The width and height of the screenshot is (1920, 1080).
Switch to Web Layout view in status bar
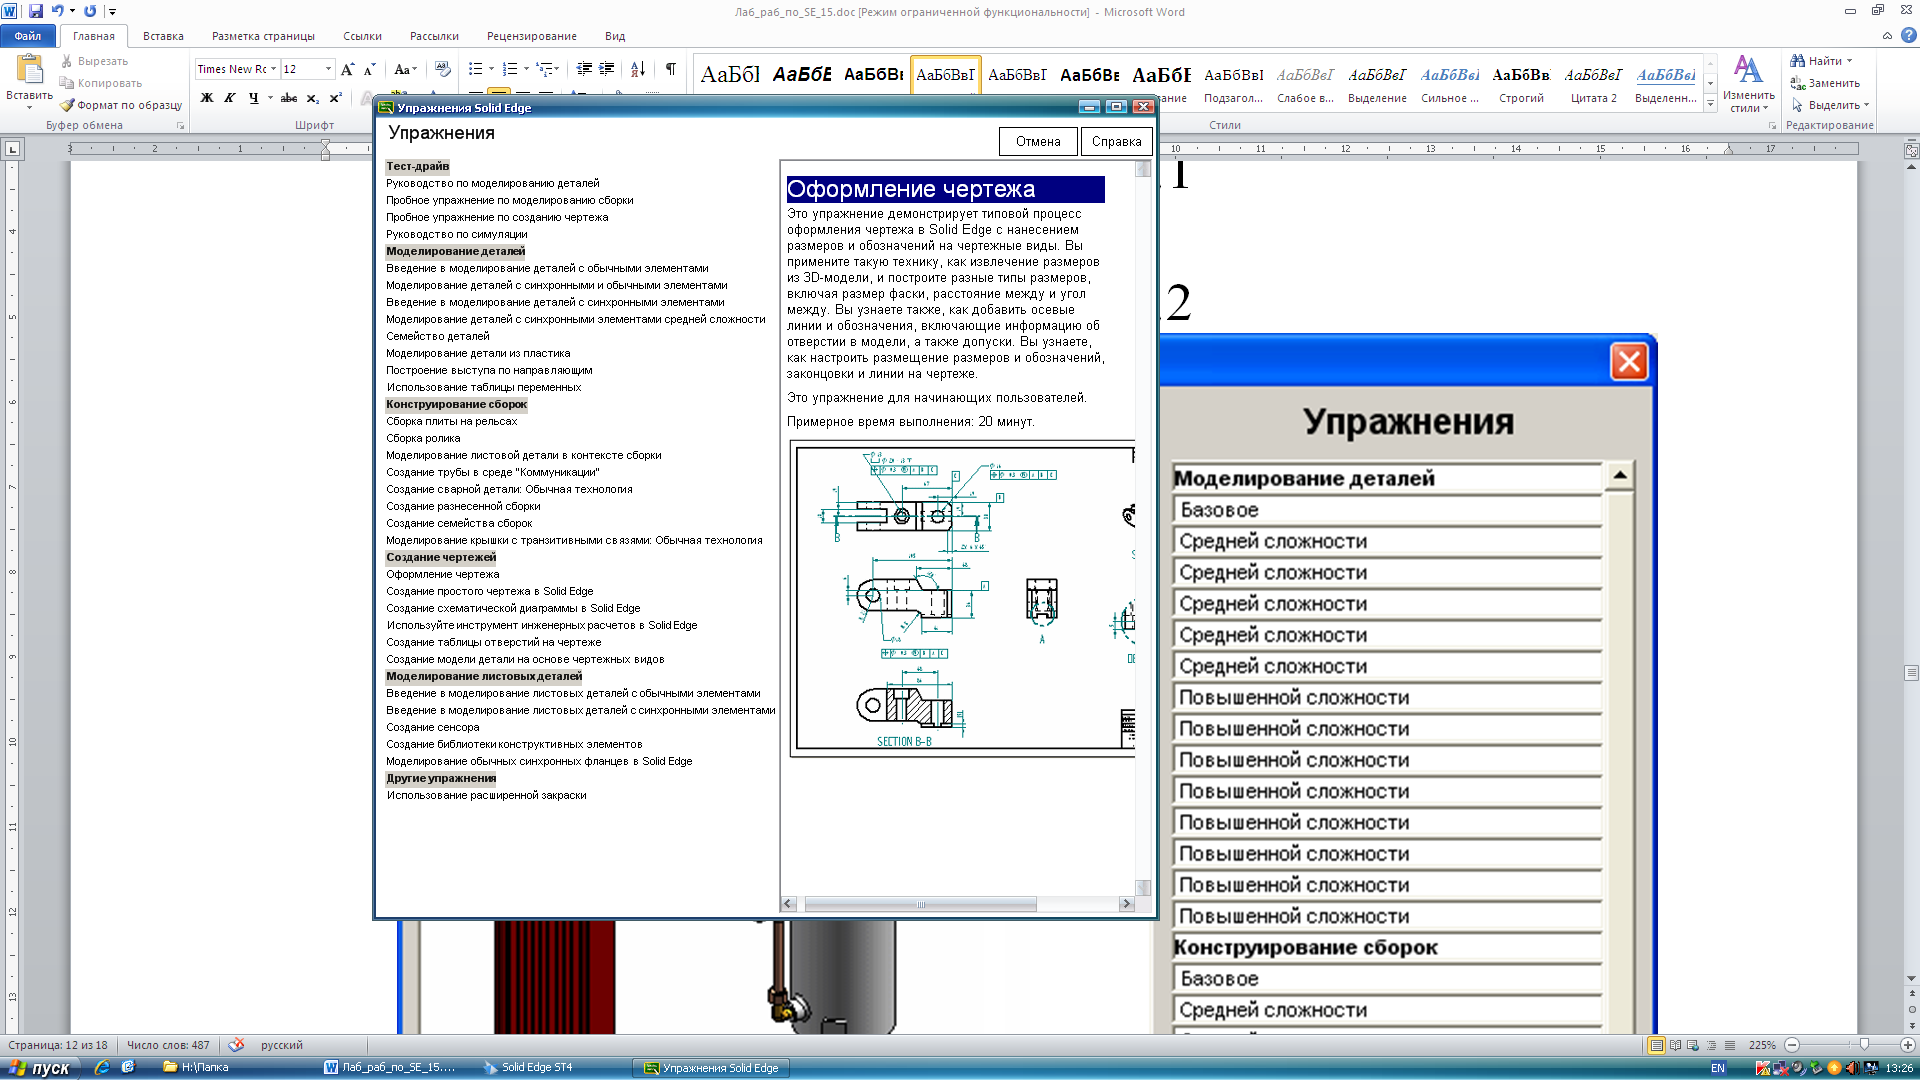(x=1693, y=1045)
